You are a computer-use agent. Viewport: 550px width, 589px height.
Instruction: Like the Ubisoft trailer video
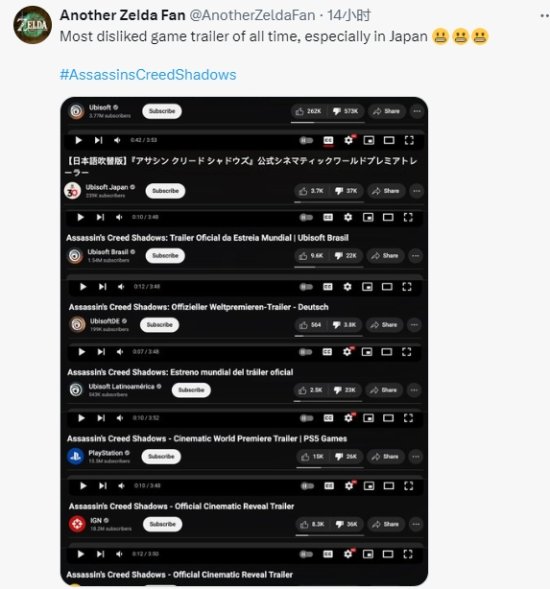click(308, 111)
